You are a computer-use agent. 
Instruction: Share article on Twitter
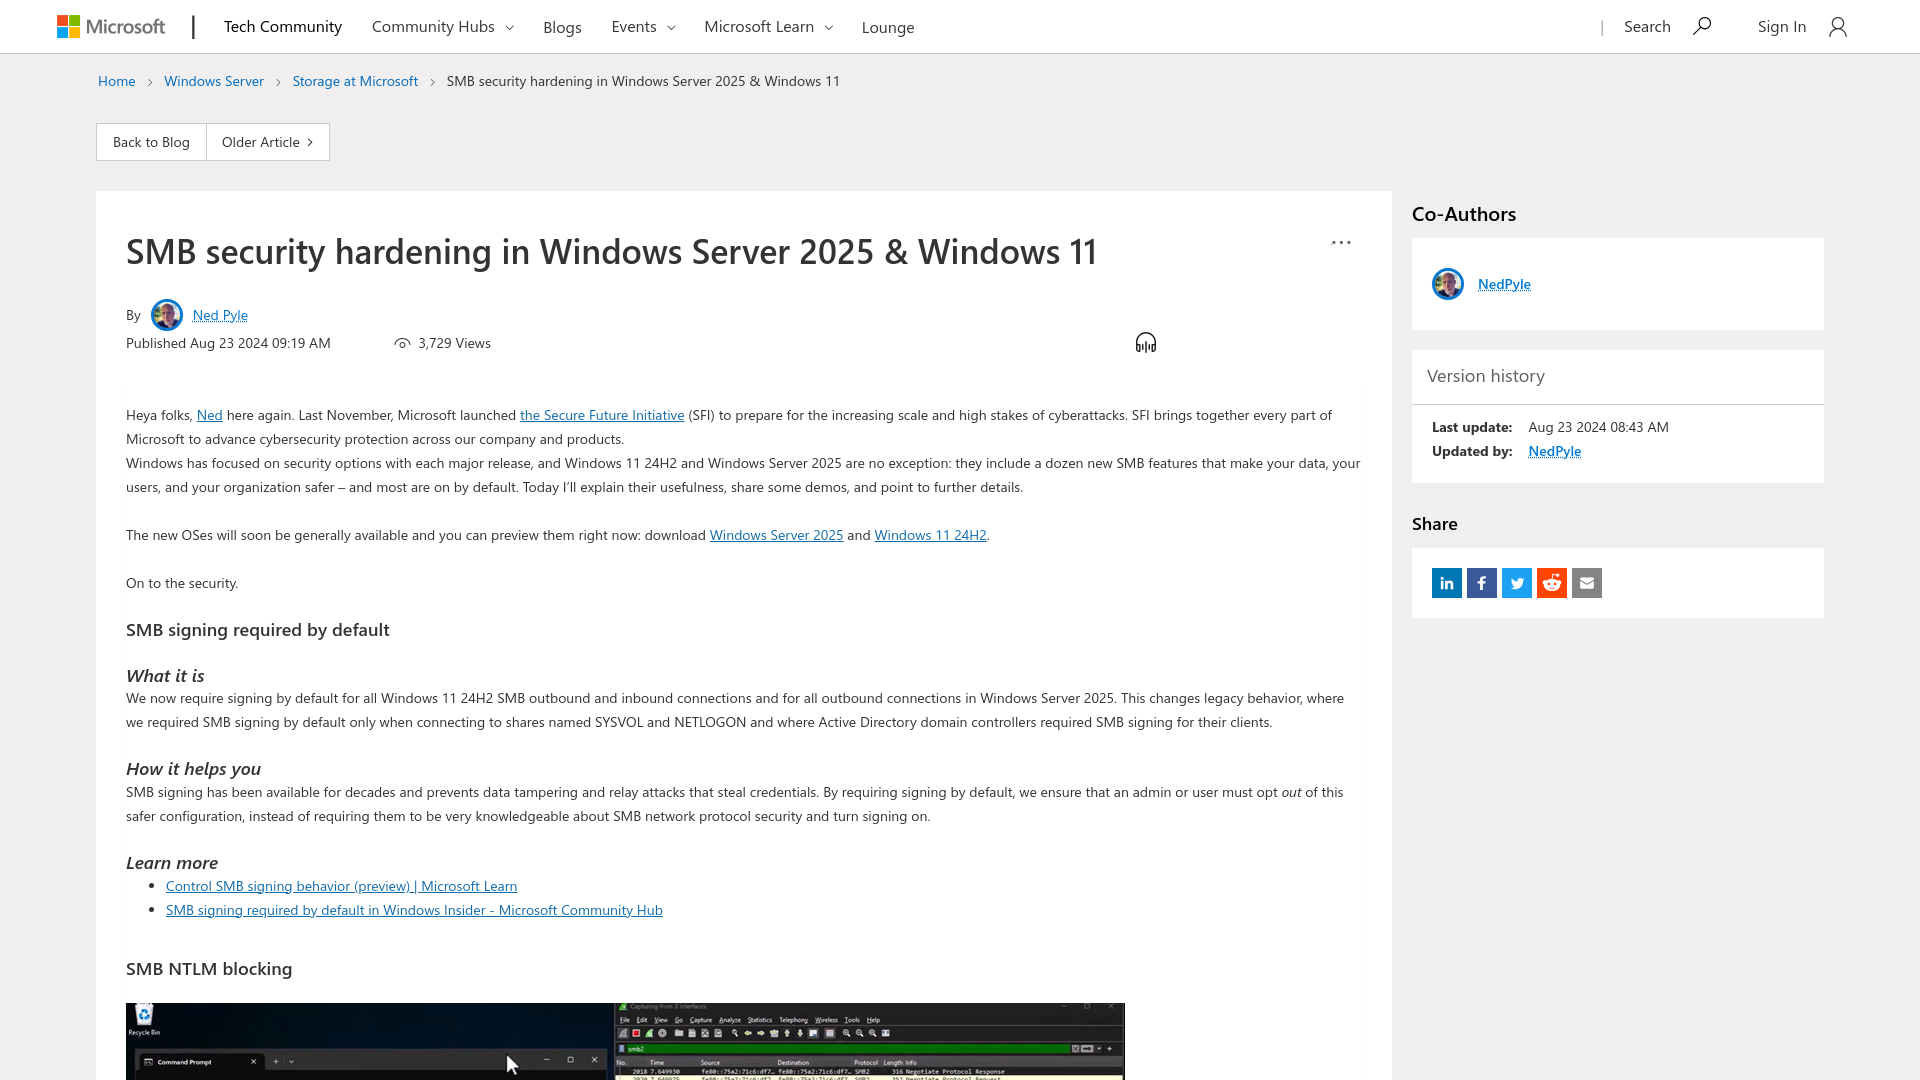click(x=1517, y=583)
